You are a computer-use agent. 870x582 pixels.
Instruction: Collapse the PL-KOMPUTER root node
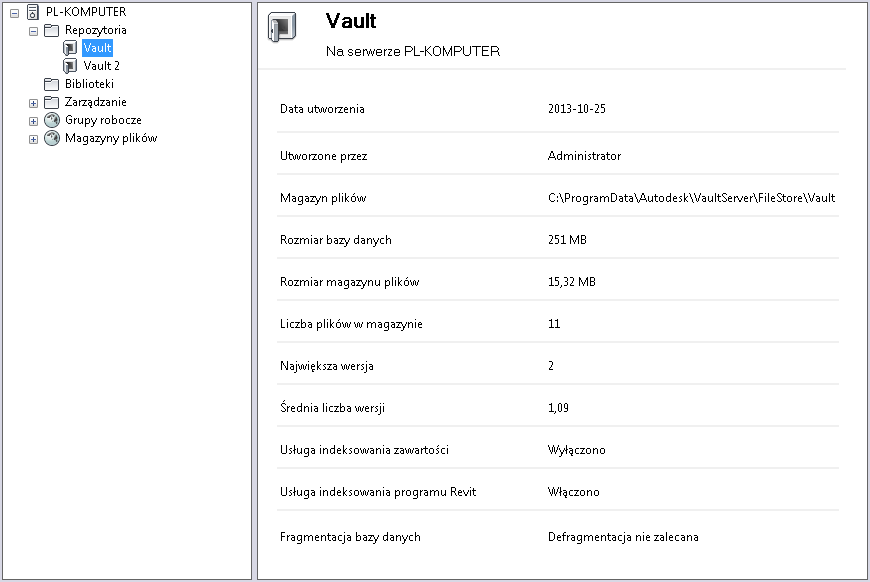point(14,12)
